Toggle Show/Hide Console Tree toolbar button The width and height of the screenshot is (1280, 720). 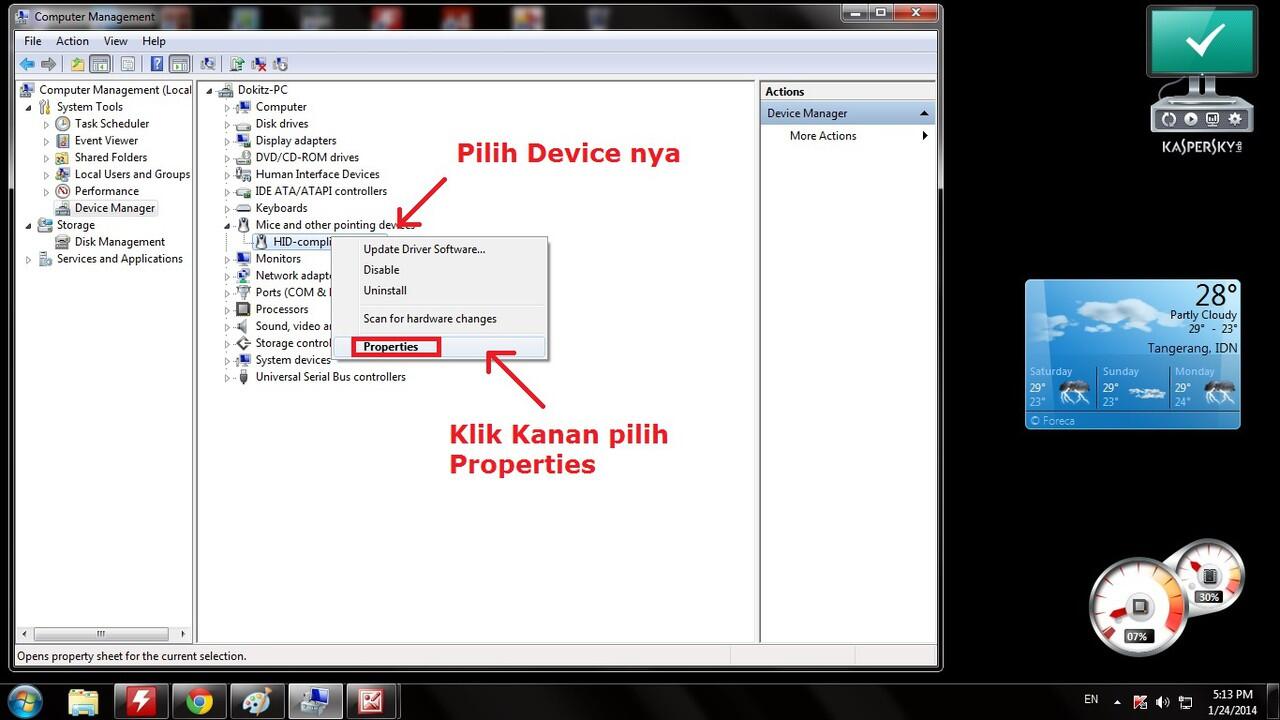(x=100, y=64)
